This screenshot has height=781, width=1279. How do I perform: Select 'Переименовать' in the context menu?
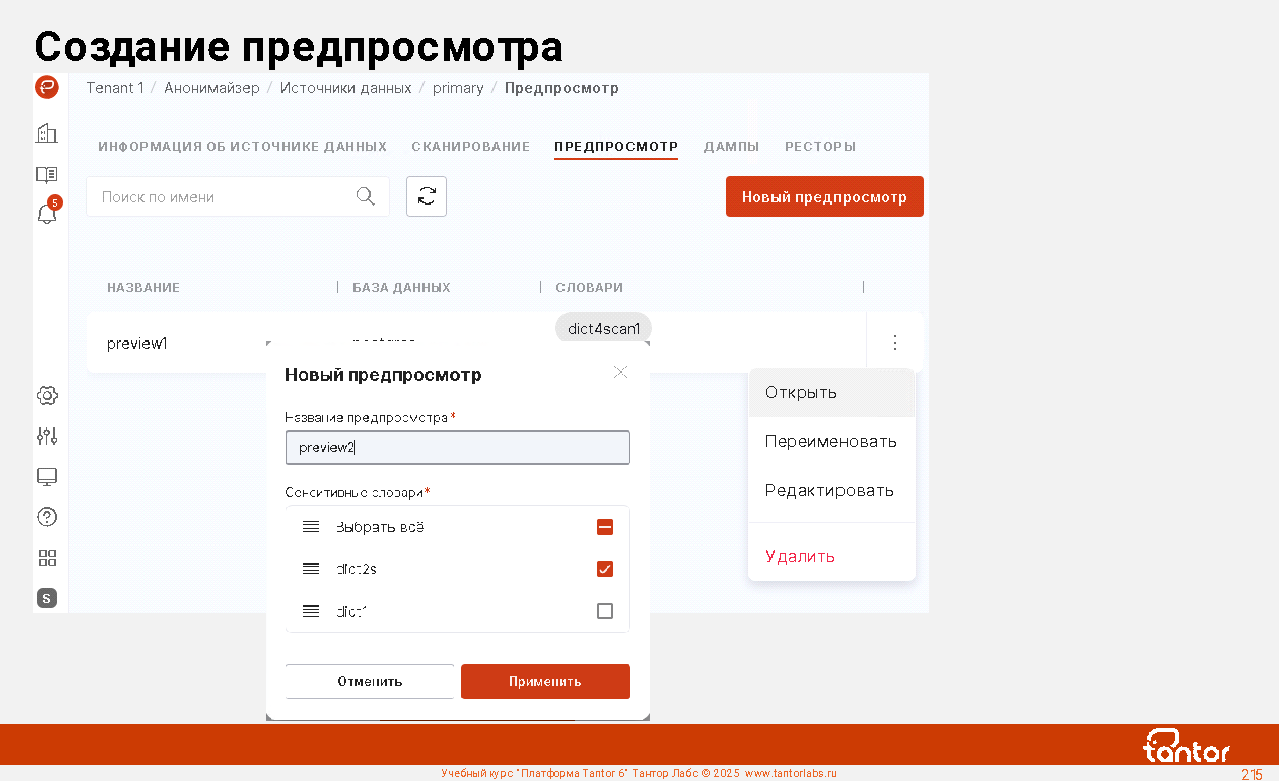pyautogui.click(x=830, y=441)
